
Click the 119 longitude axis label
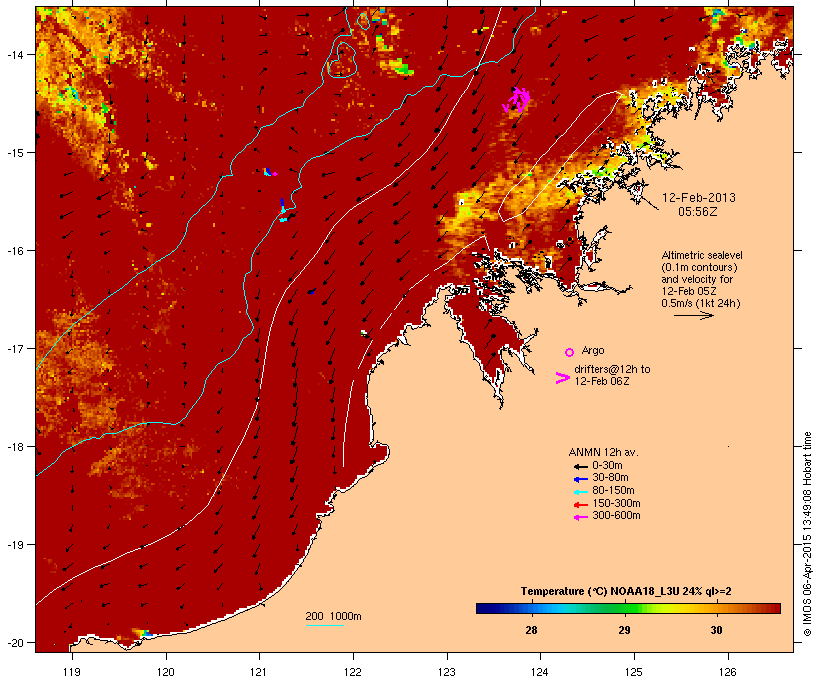72,672
